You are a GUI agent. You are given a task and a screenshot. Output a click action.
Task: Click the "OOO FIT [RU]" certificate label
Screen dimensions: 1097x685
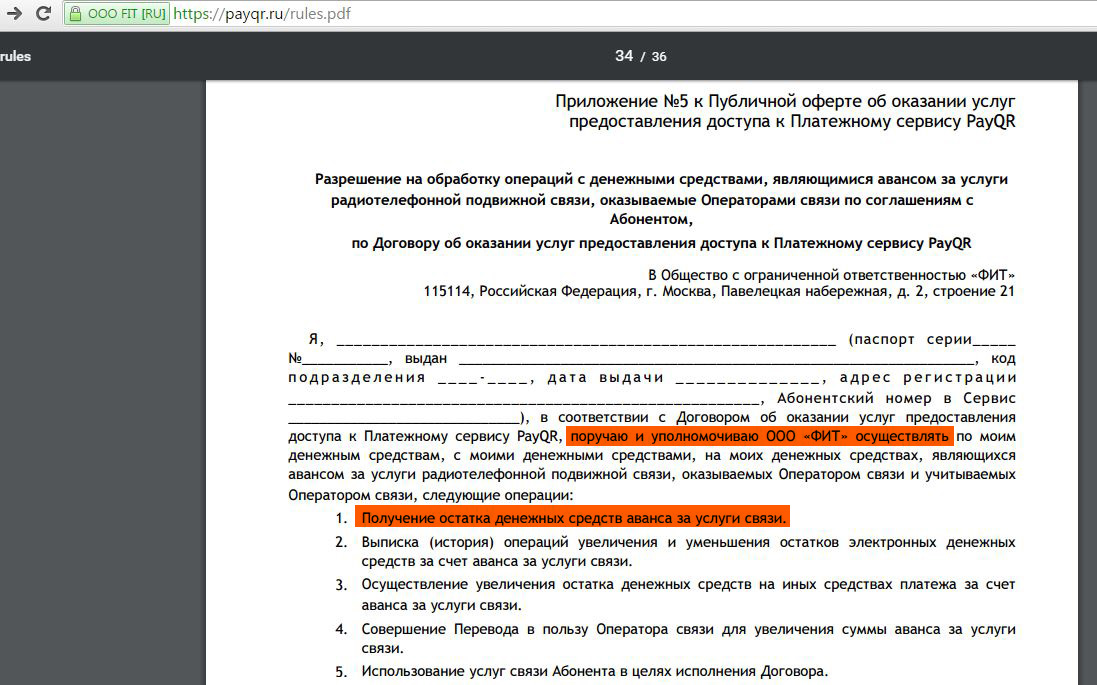pyautogui.click(x=127, y=14)
